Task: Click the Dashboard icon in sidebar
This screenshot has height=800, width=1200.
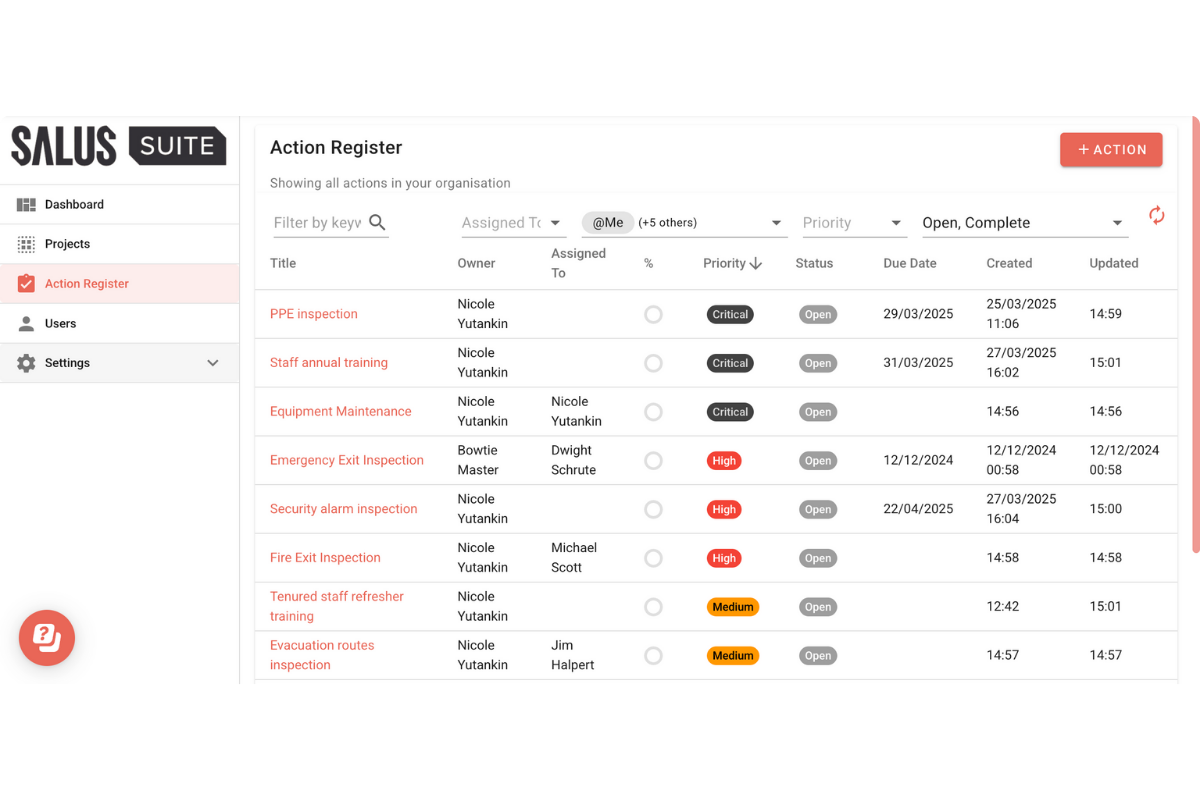Action: point(26,205)
